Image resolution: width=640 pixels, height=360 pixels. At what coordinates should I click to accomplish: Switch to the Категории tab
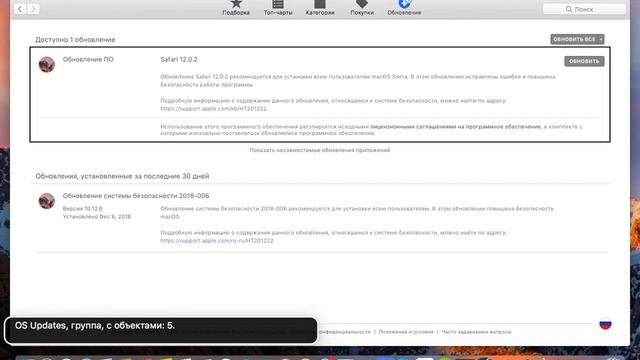[320, 8]
